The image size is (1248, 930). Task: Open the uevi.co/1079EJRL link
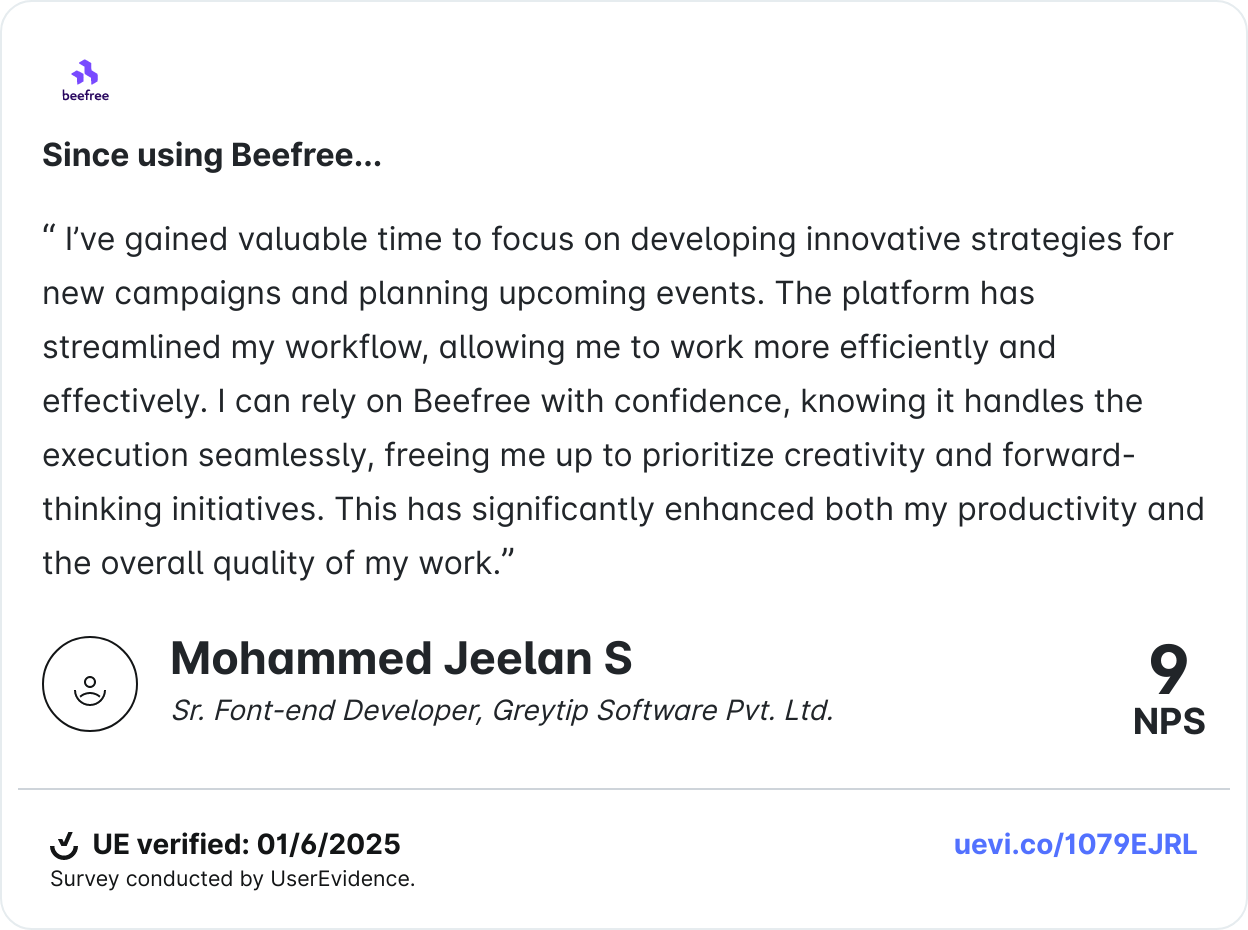[x=1075, y=845]
